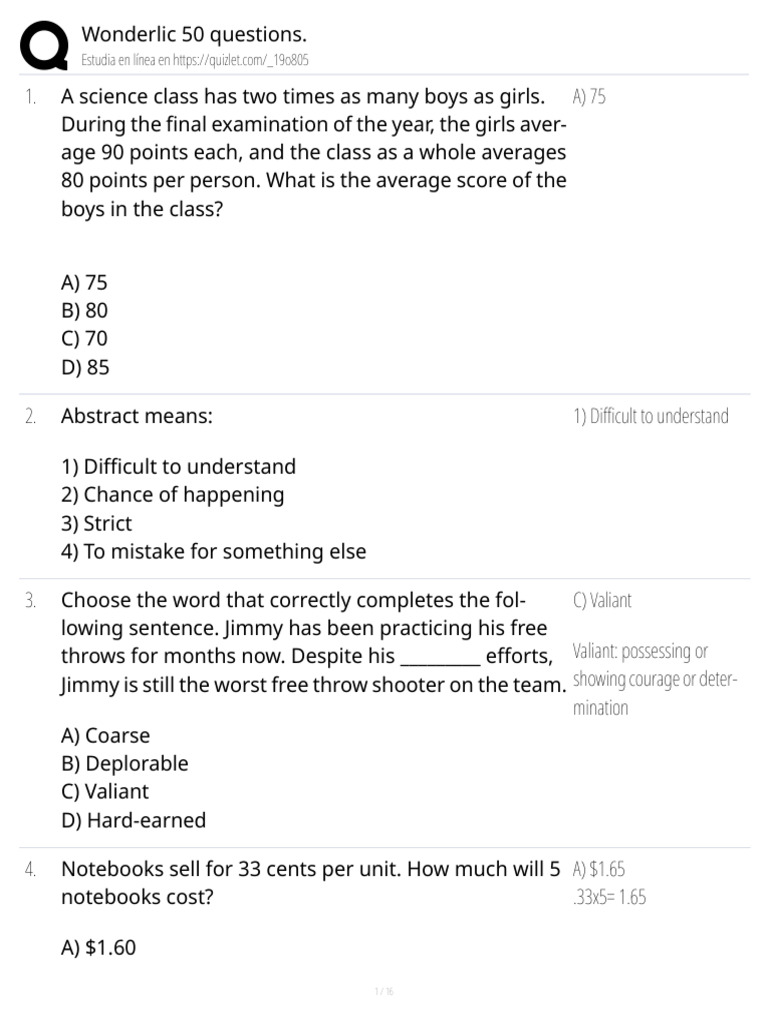This screenshot has height=1024, width=768.
Task: Click the Valiant definition text
Action: coord(655,680)
